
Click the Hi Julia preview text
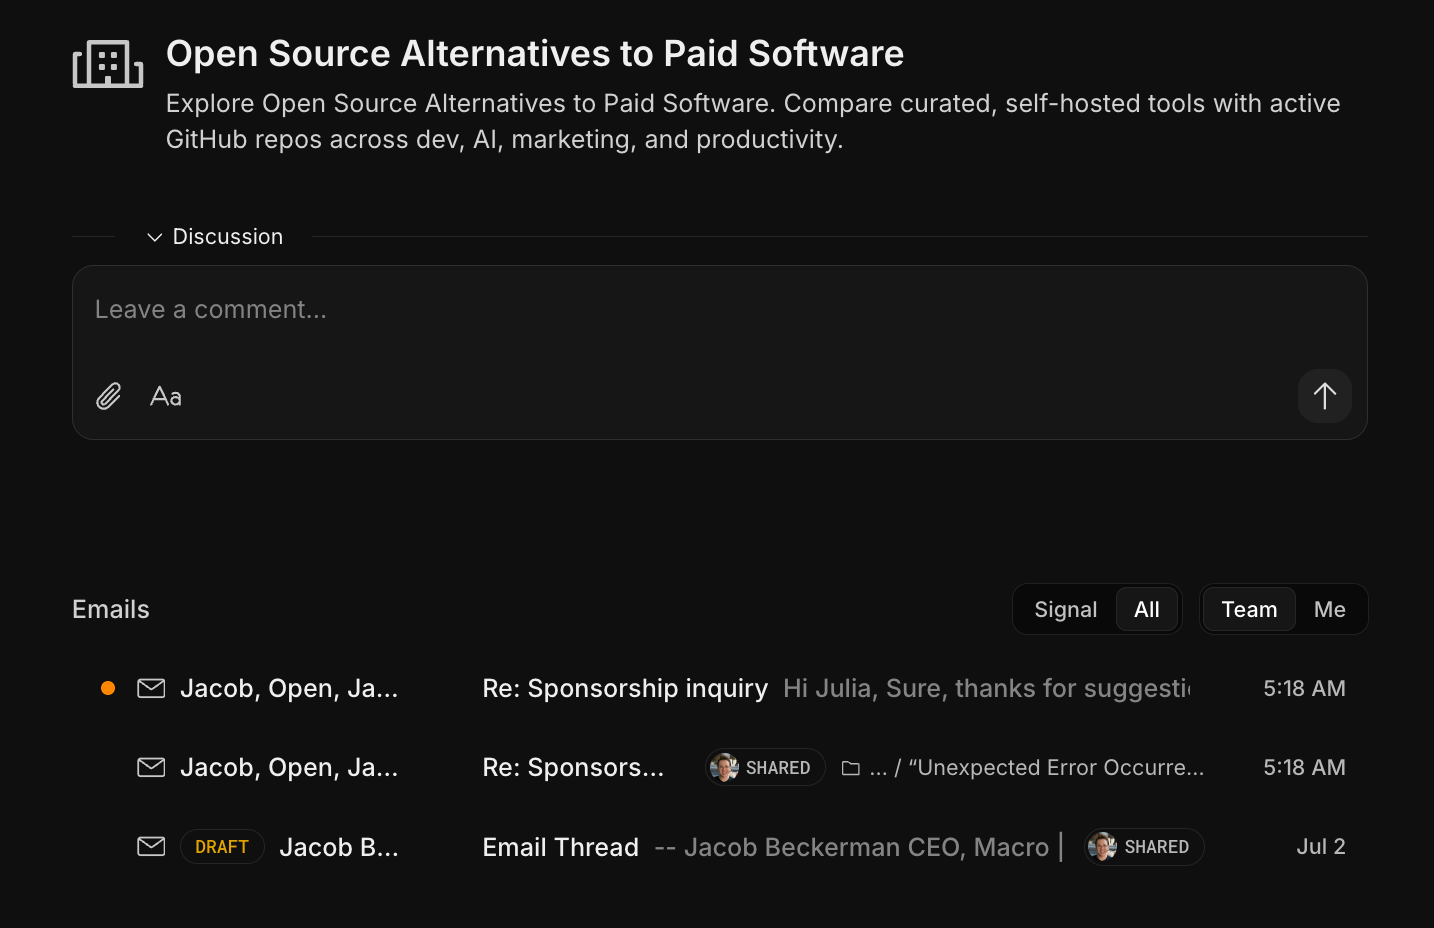(987, 688)
